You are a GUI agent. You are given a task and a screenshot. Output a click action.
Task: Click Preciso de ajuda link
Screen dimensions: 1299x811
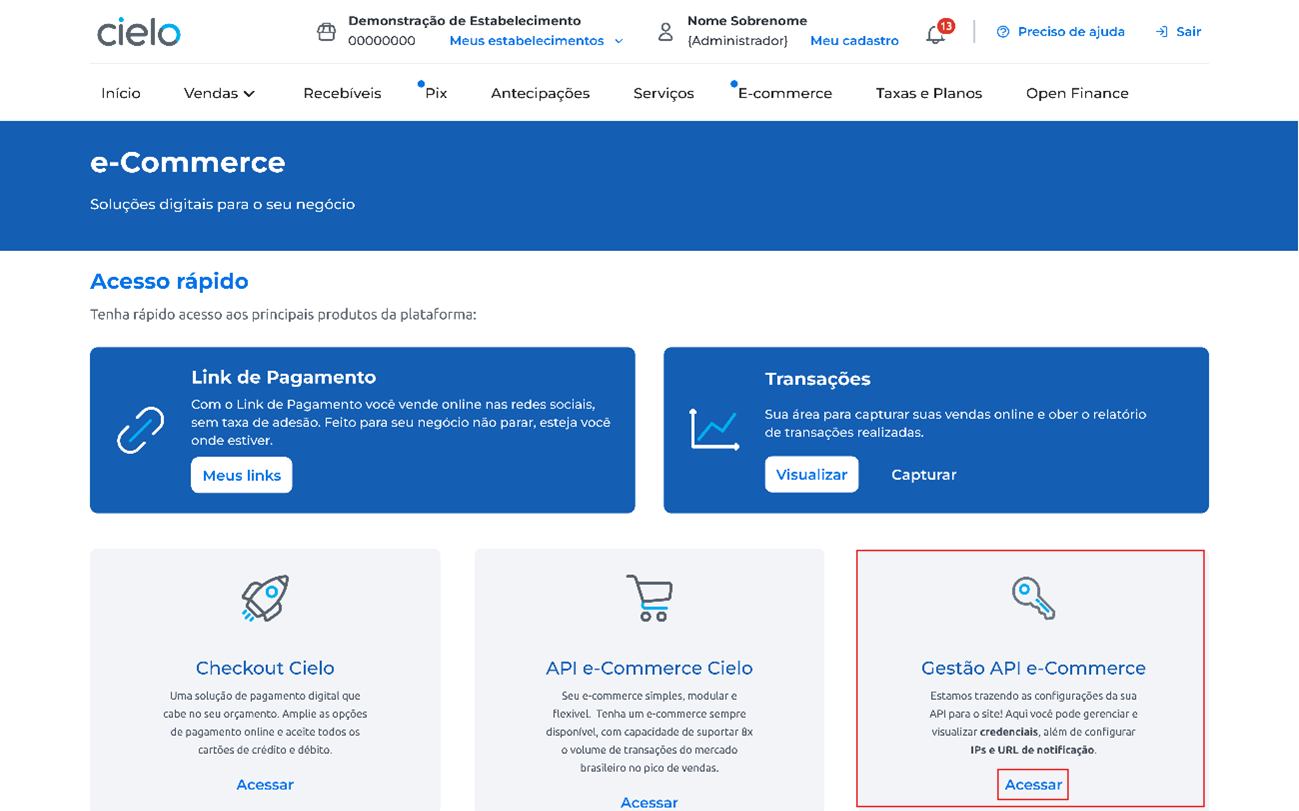coord(1071,32)
